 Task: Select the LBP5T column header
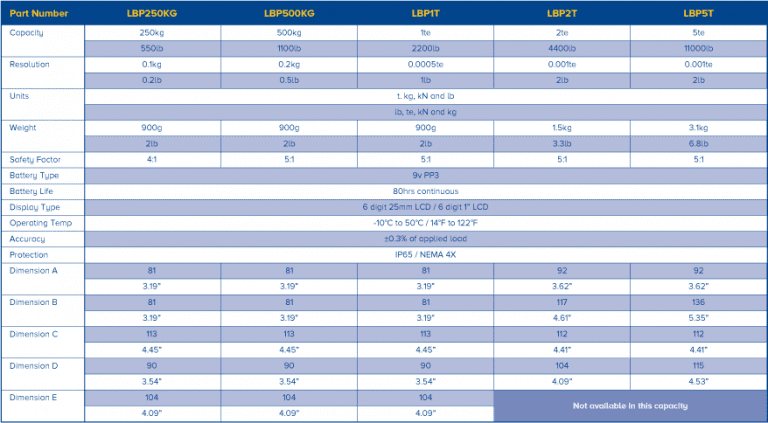pyautogui.click(x=697, y=13)
